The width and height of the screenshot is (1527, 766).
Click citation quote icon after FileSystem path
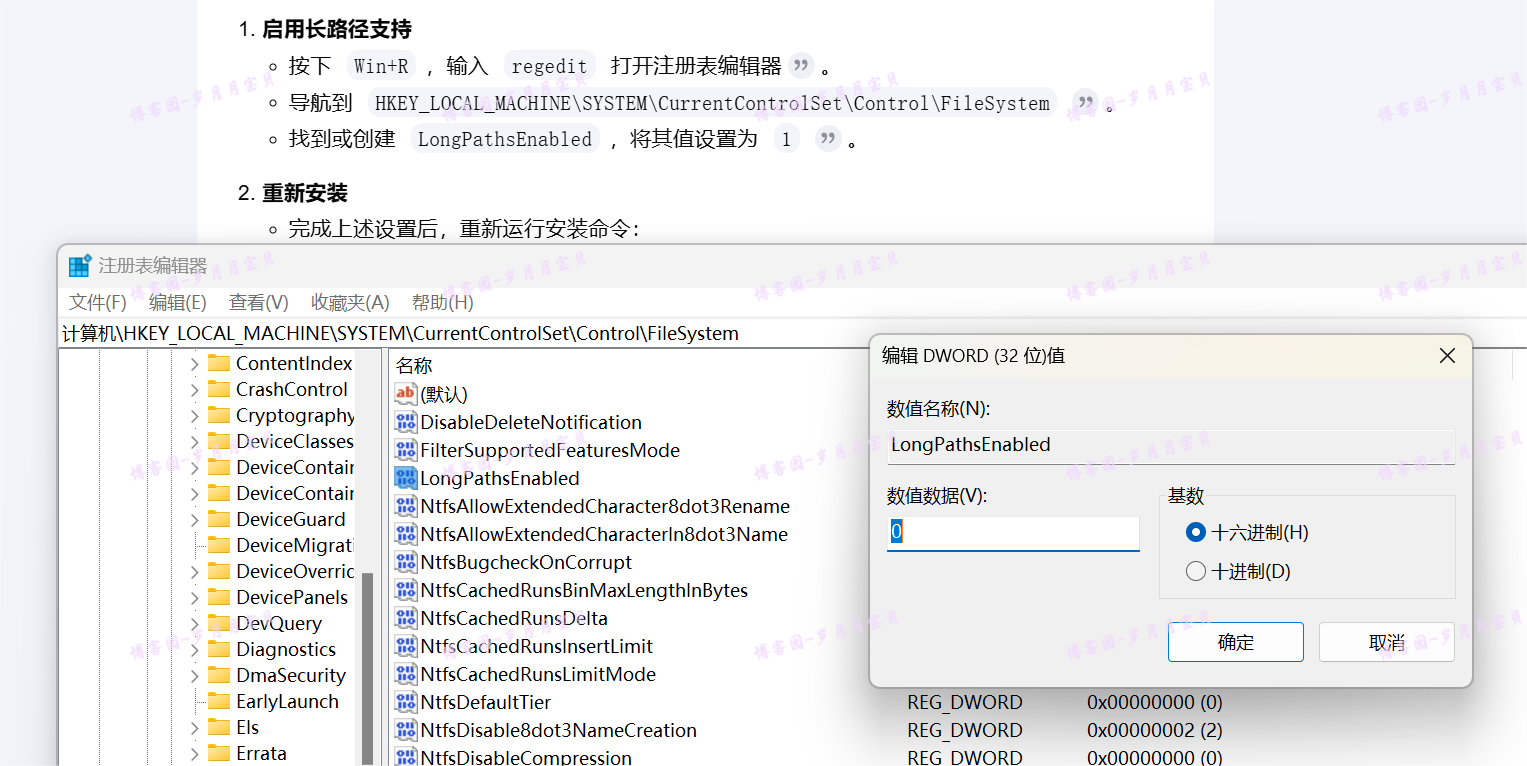click(1085, 103)
